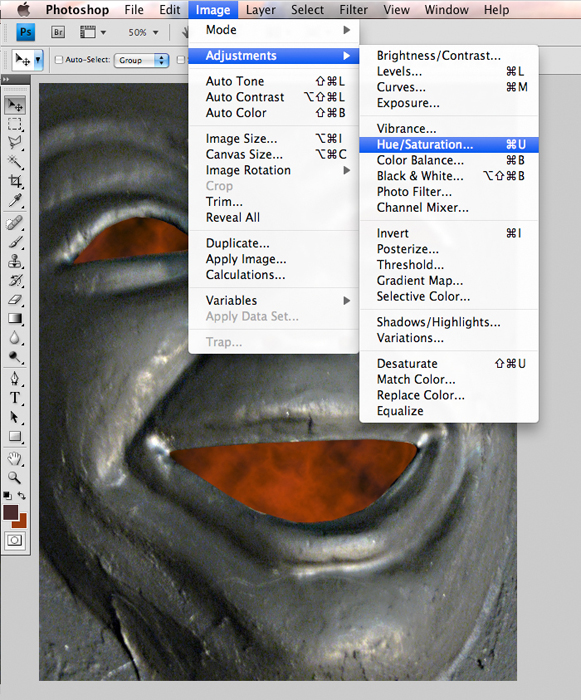Choose Shadows/Highlights adjustment
Image resolution: width=581 pixels, height=700 pixels.
pyautogui.click(x=449, y=322)
